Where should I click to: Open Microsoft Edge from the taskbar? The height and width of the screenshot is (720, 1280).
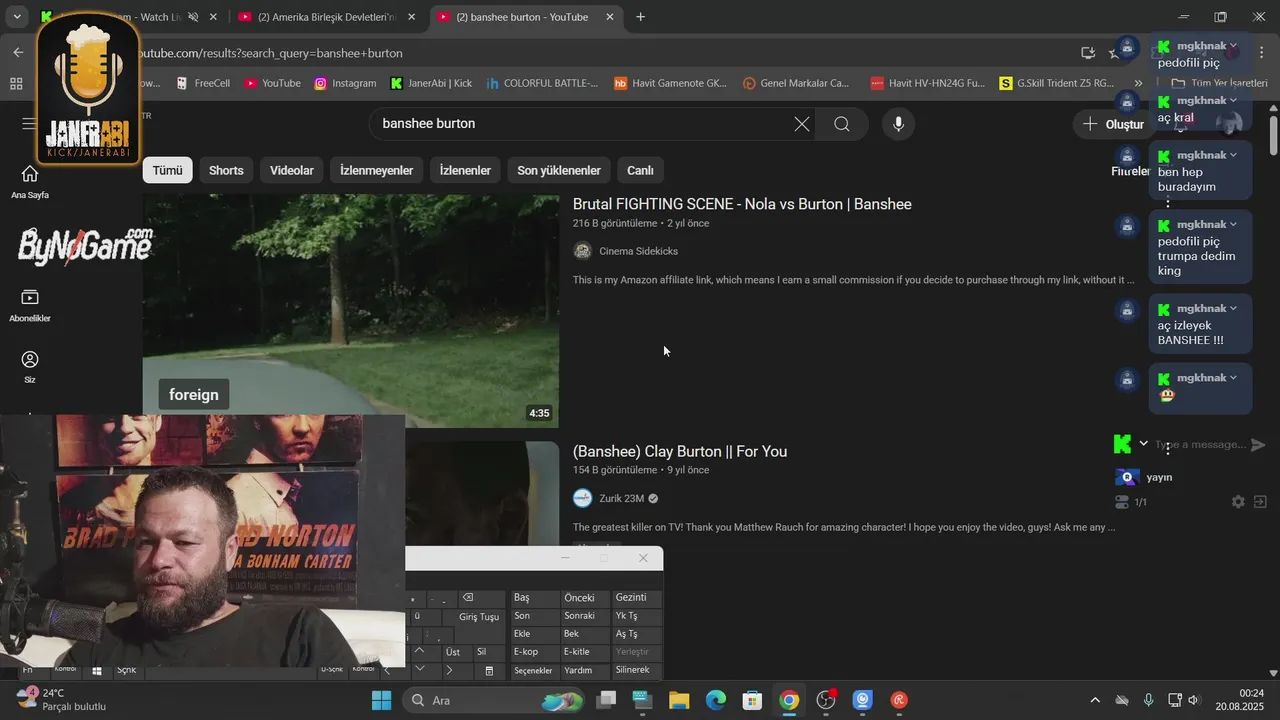(x=716, y=700)
